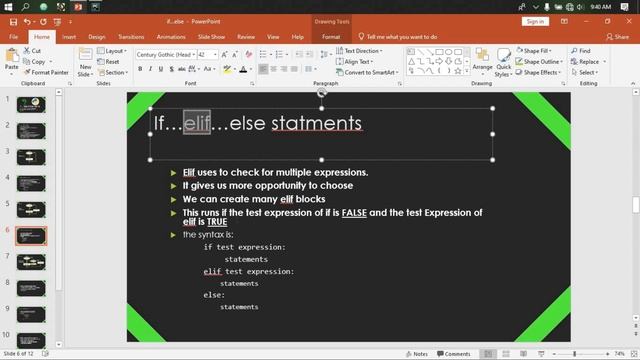
Task: Open the File tab
Action: coord(13,37)
